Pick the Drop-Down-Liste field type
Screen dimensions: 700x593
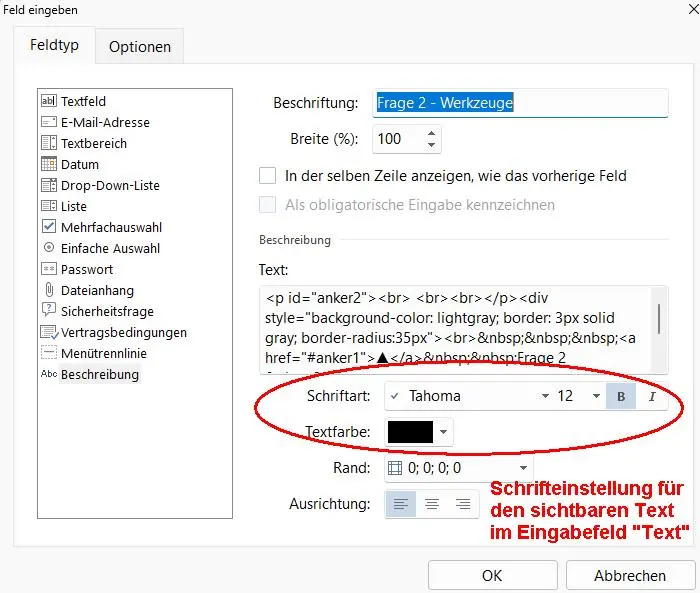[109, 185]
